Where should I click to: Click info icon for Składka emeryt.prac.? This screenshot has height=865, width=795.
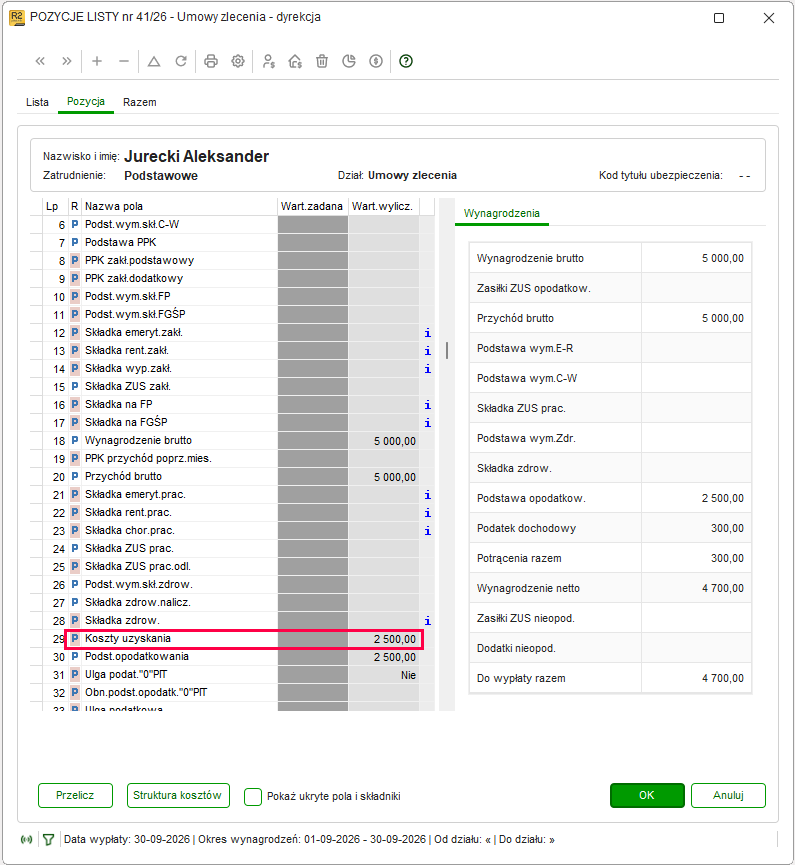[428, 495]
